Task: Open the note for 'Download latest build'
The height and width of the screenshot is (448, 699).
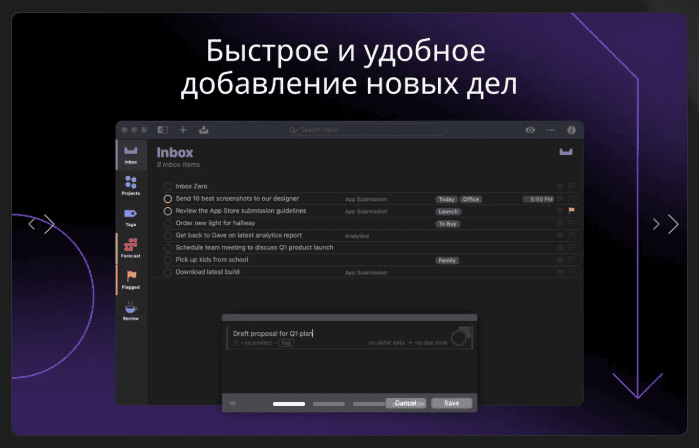Action: 560,272
